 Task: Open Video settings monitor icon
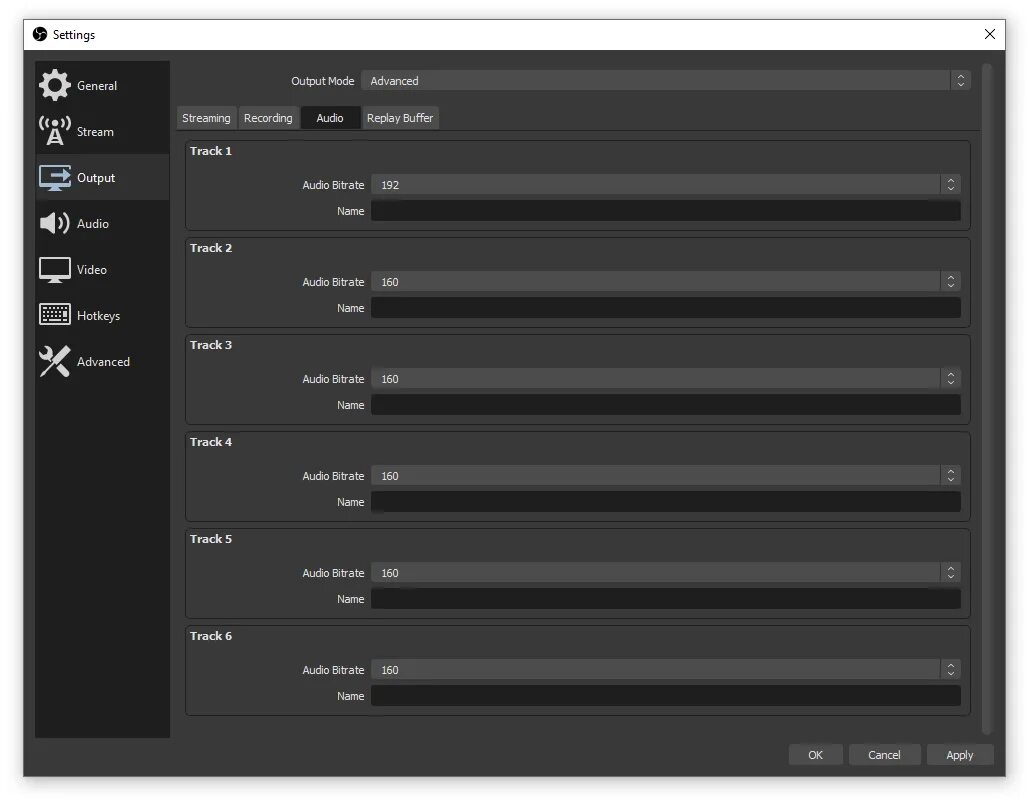point(54,270)
